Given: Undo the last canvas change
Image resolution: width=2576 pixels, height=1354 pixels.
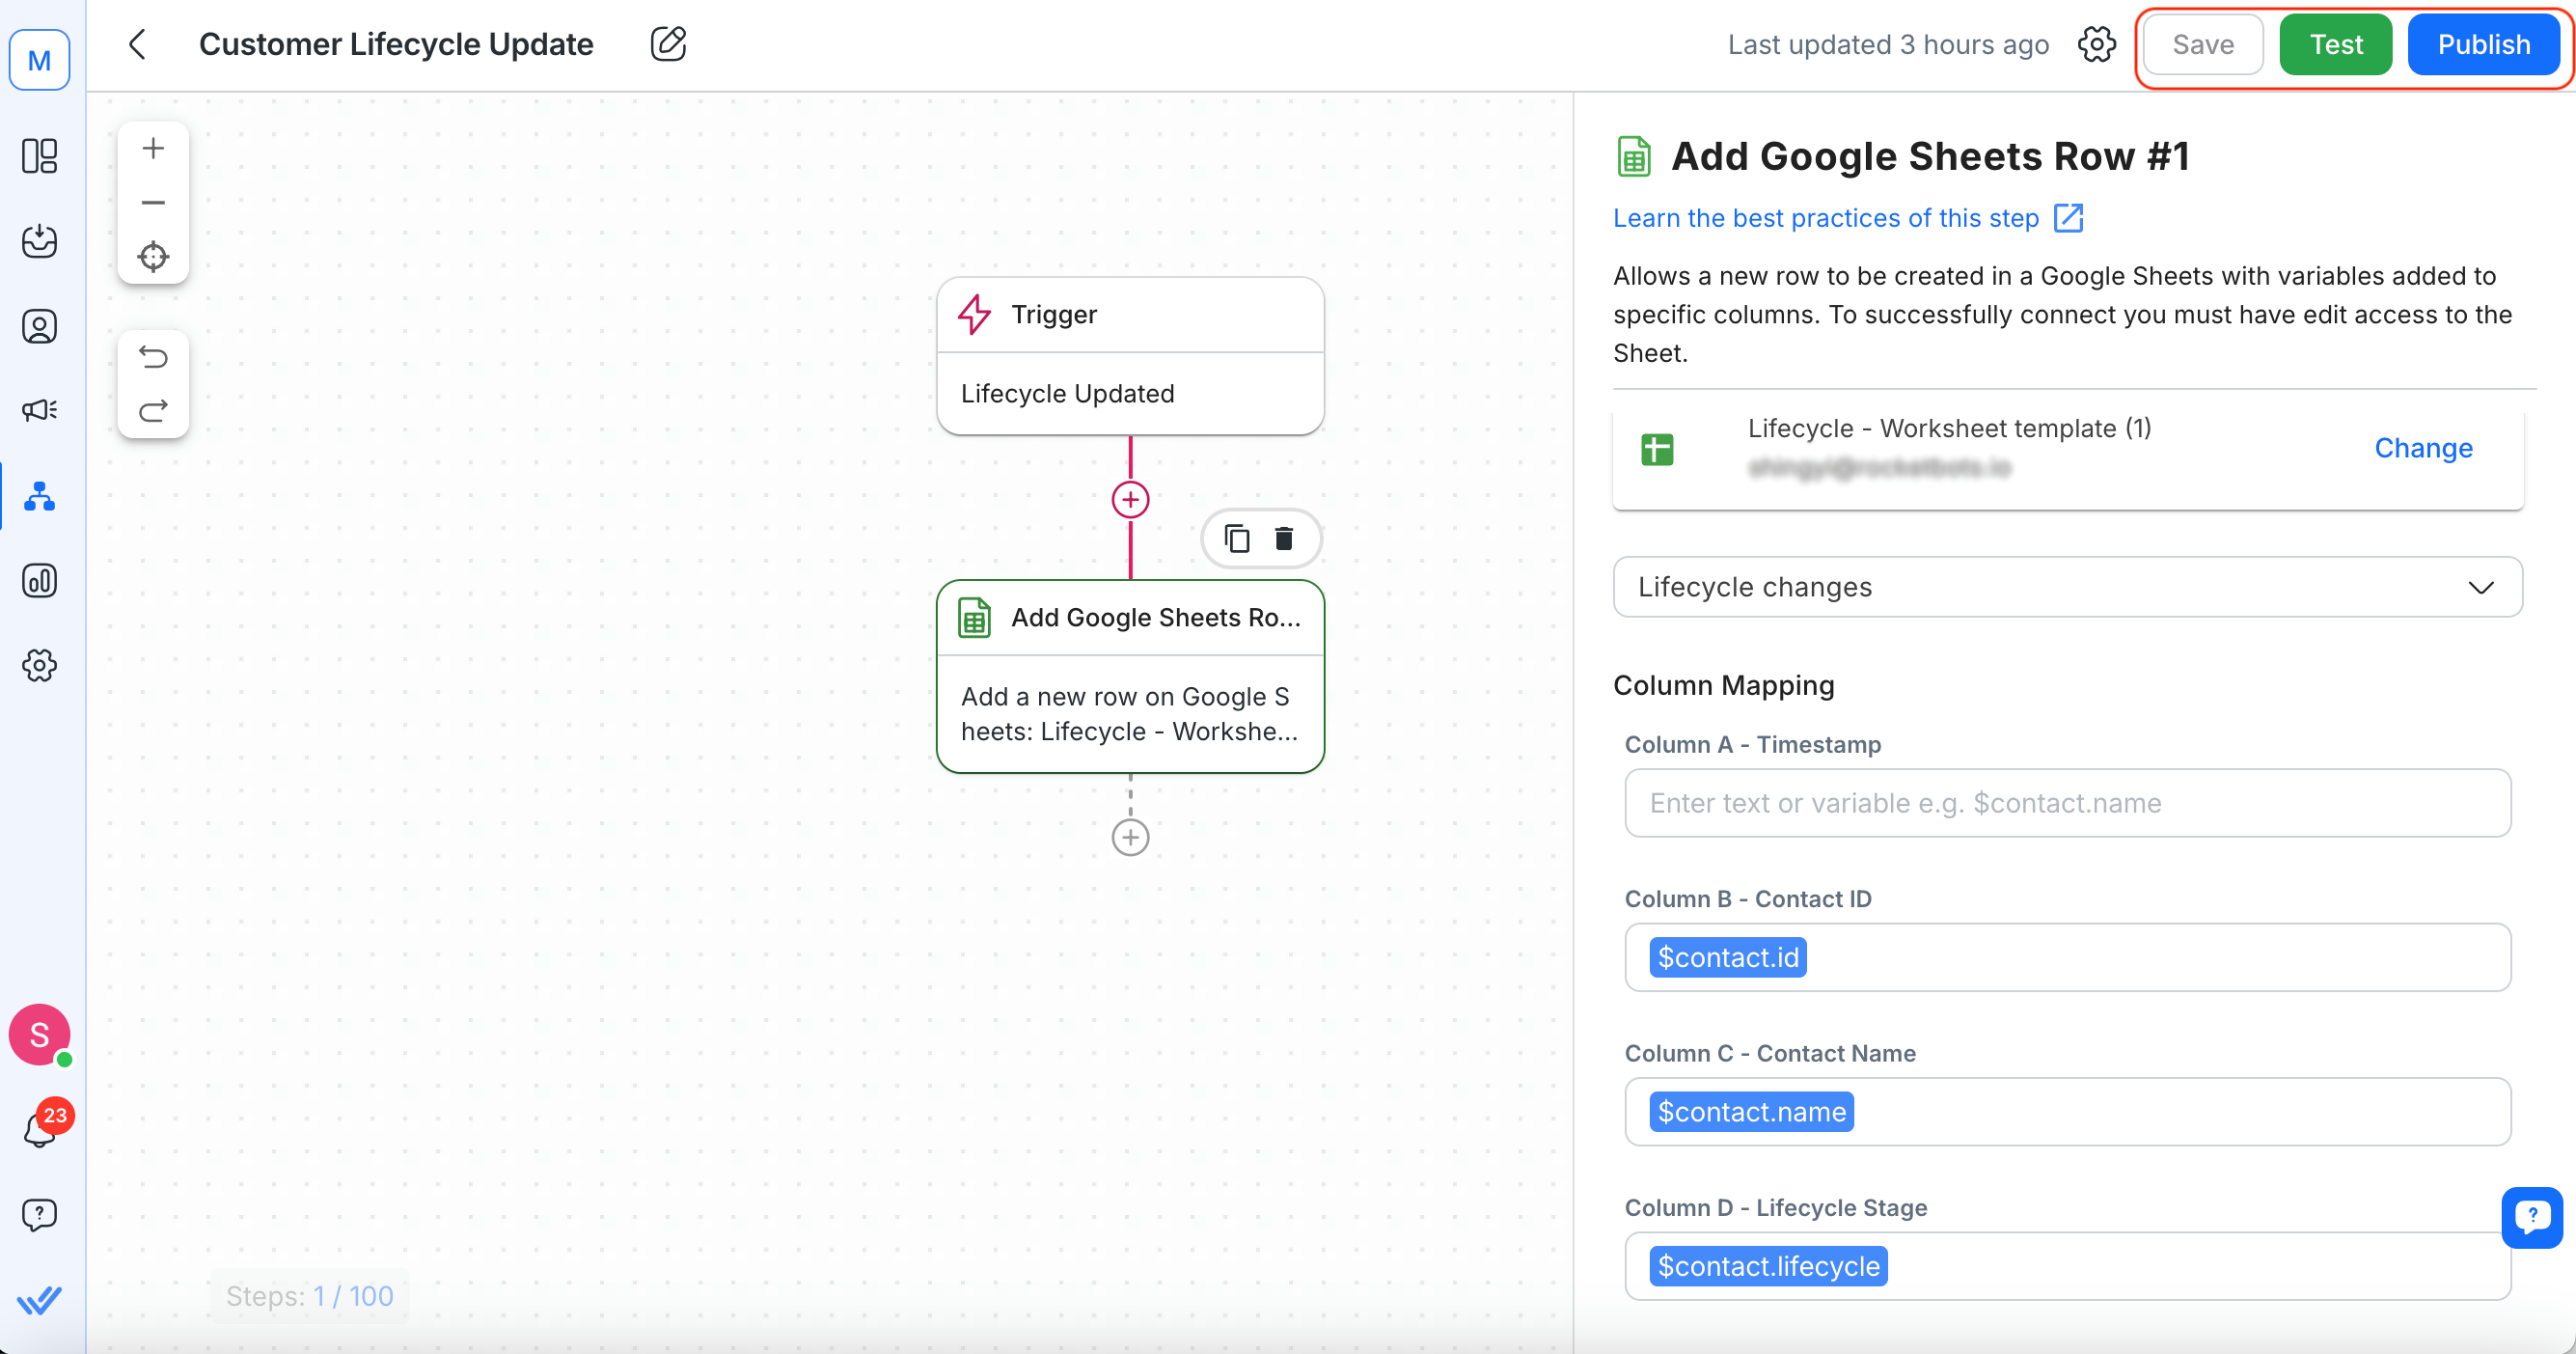Looking at the screenshot, I should 153,357.
